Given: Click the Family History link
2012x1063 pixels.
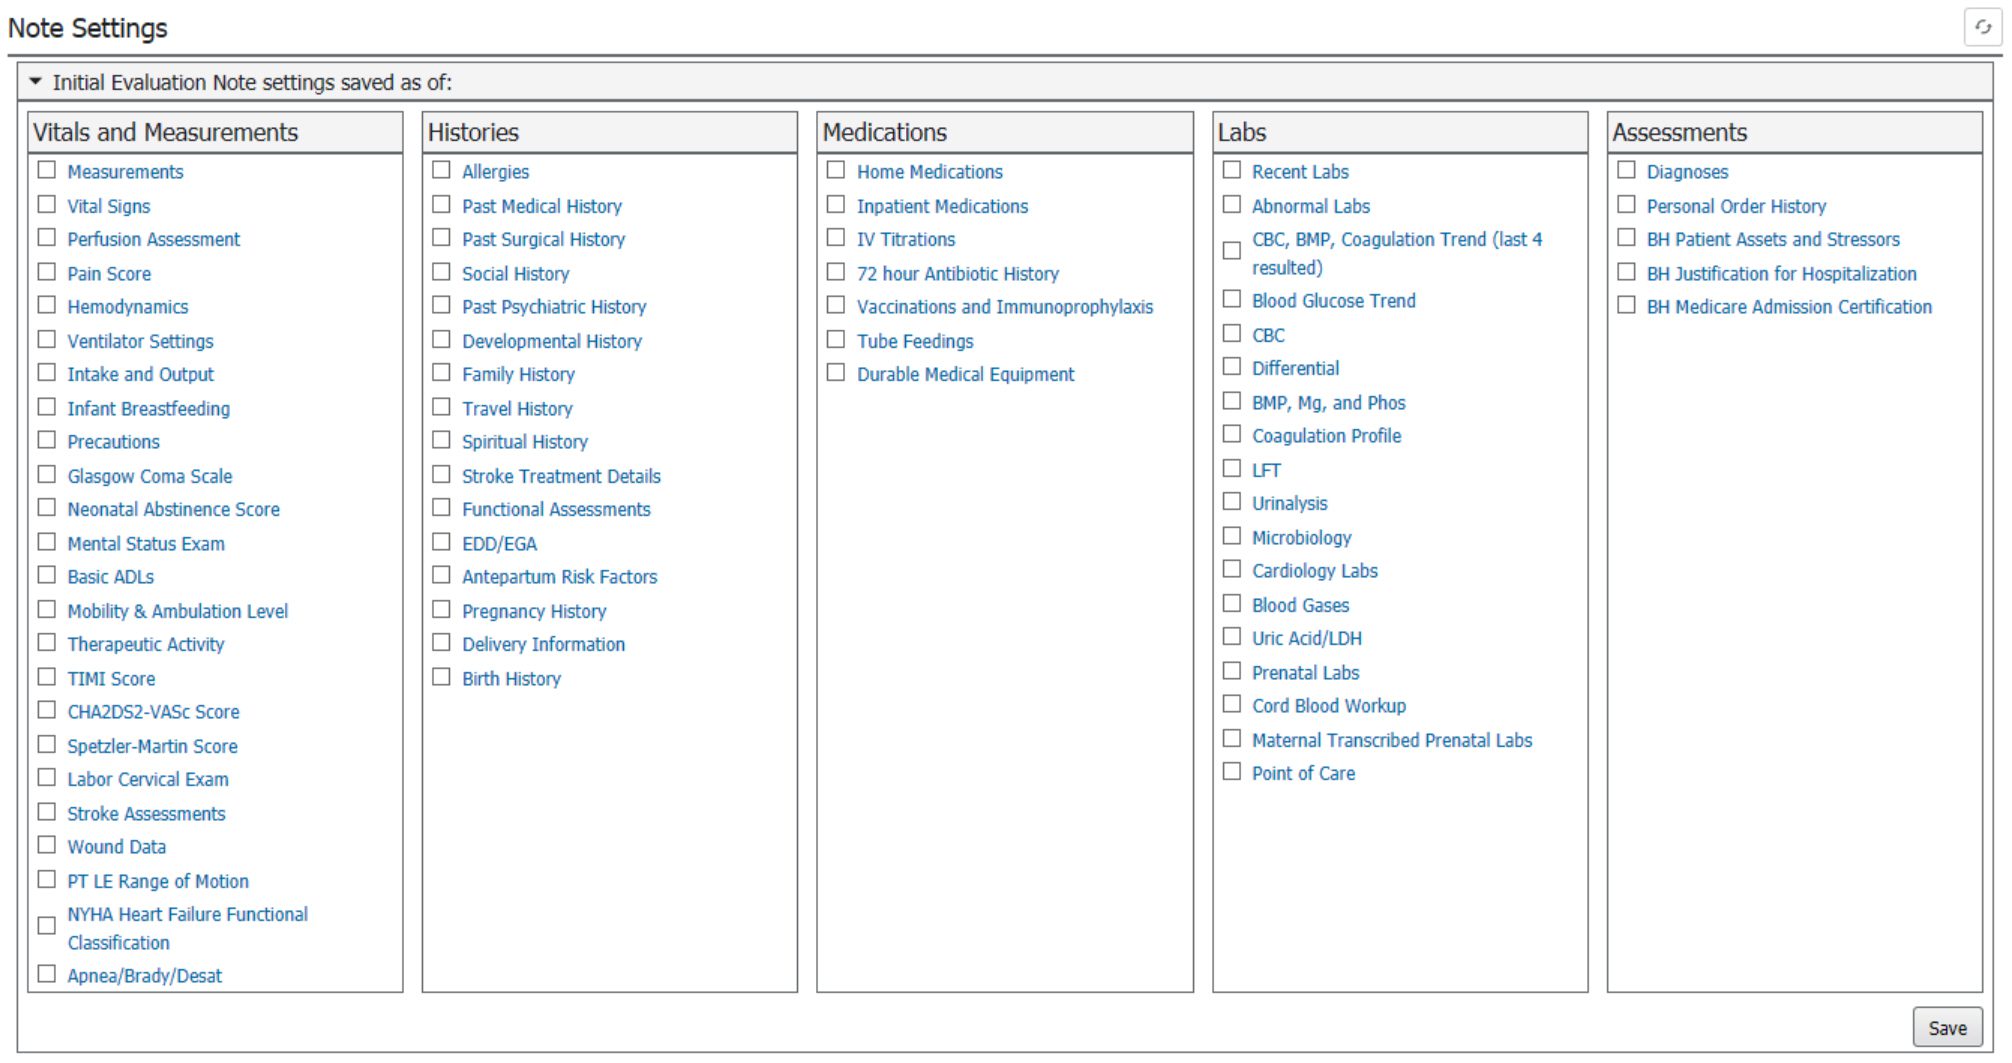Looking at the screenshot, I should tap(518, 374).
